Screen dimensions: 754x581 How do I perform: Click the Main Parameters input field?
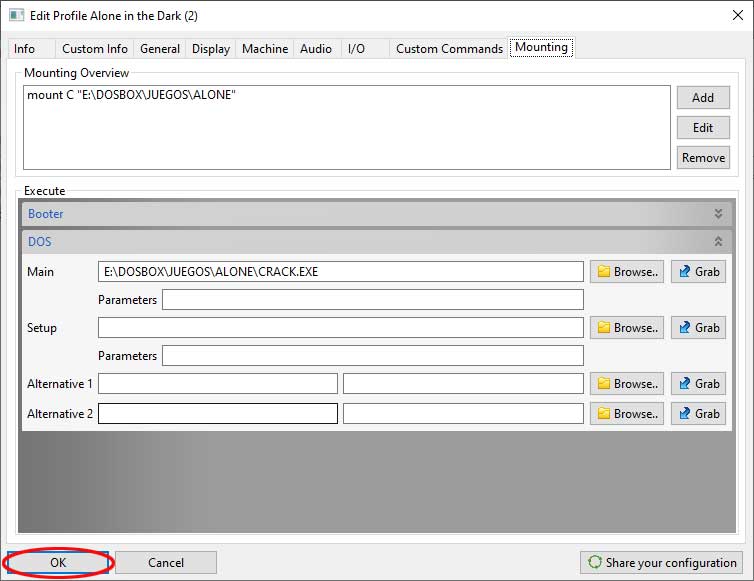(373, 300)
